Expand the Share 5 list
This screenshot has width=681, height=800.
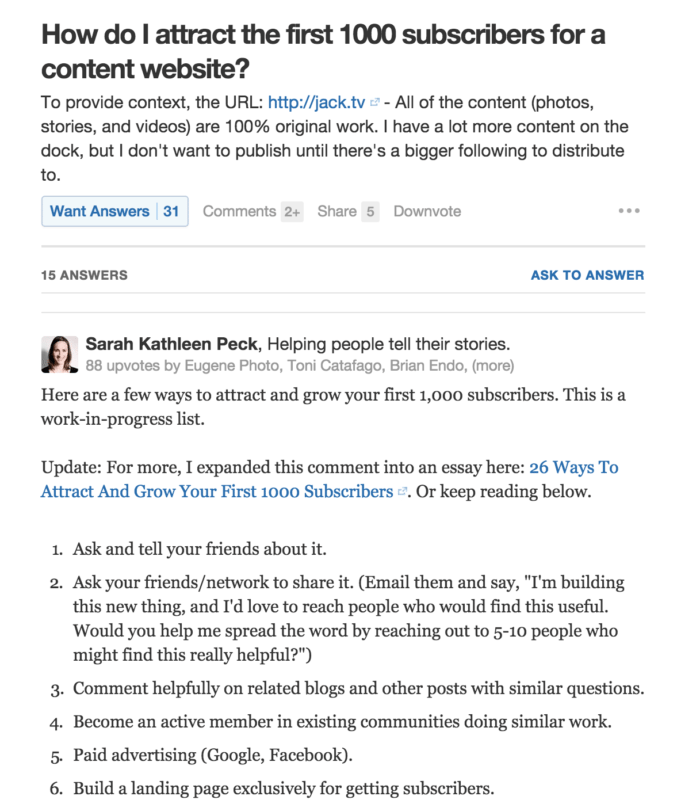(347, 211)
